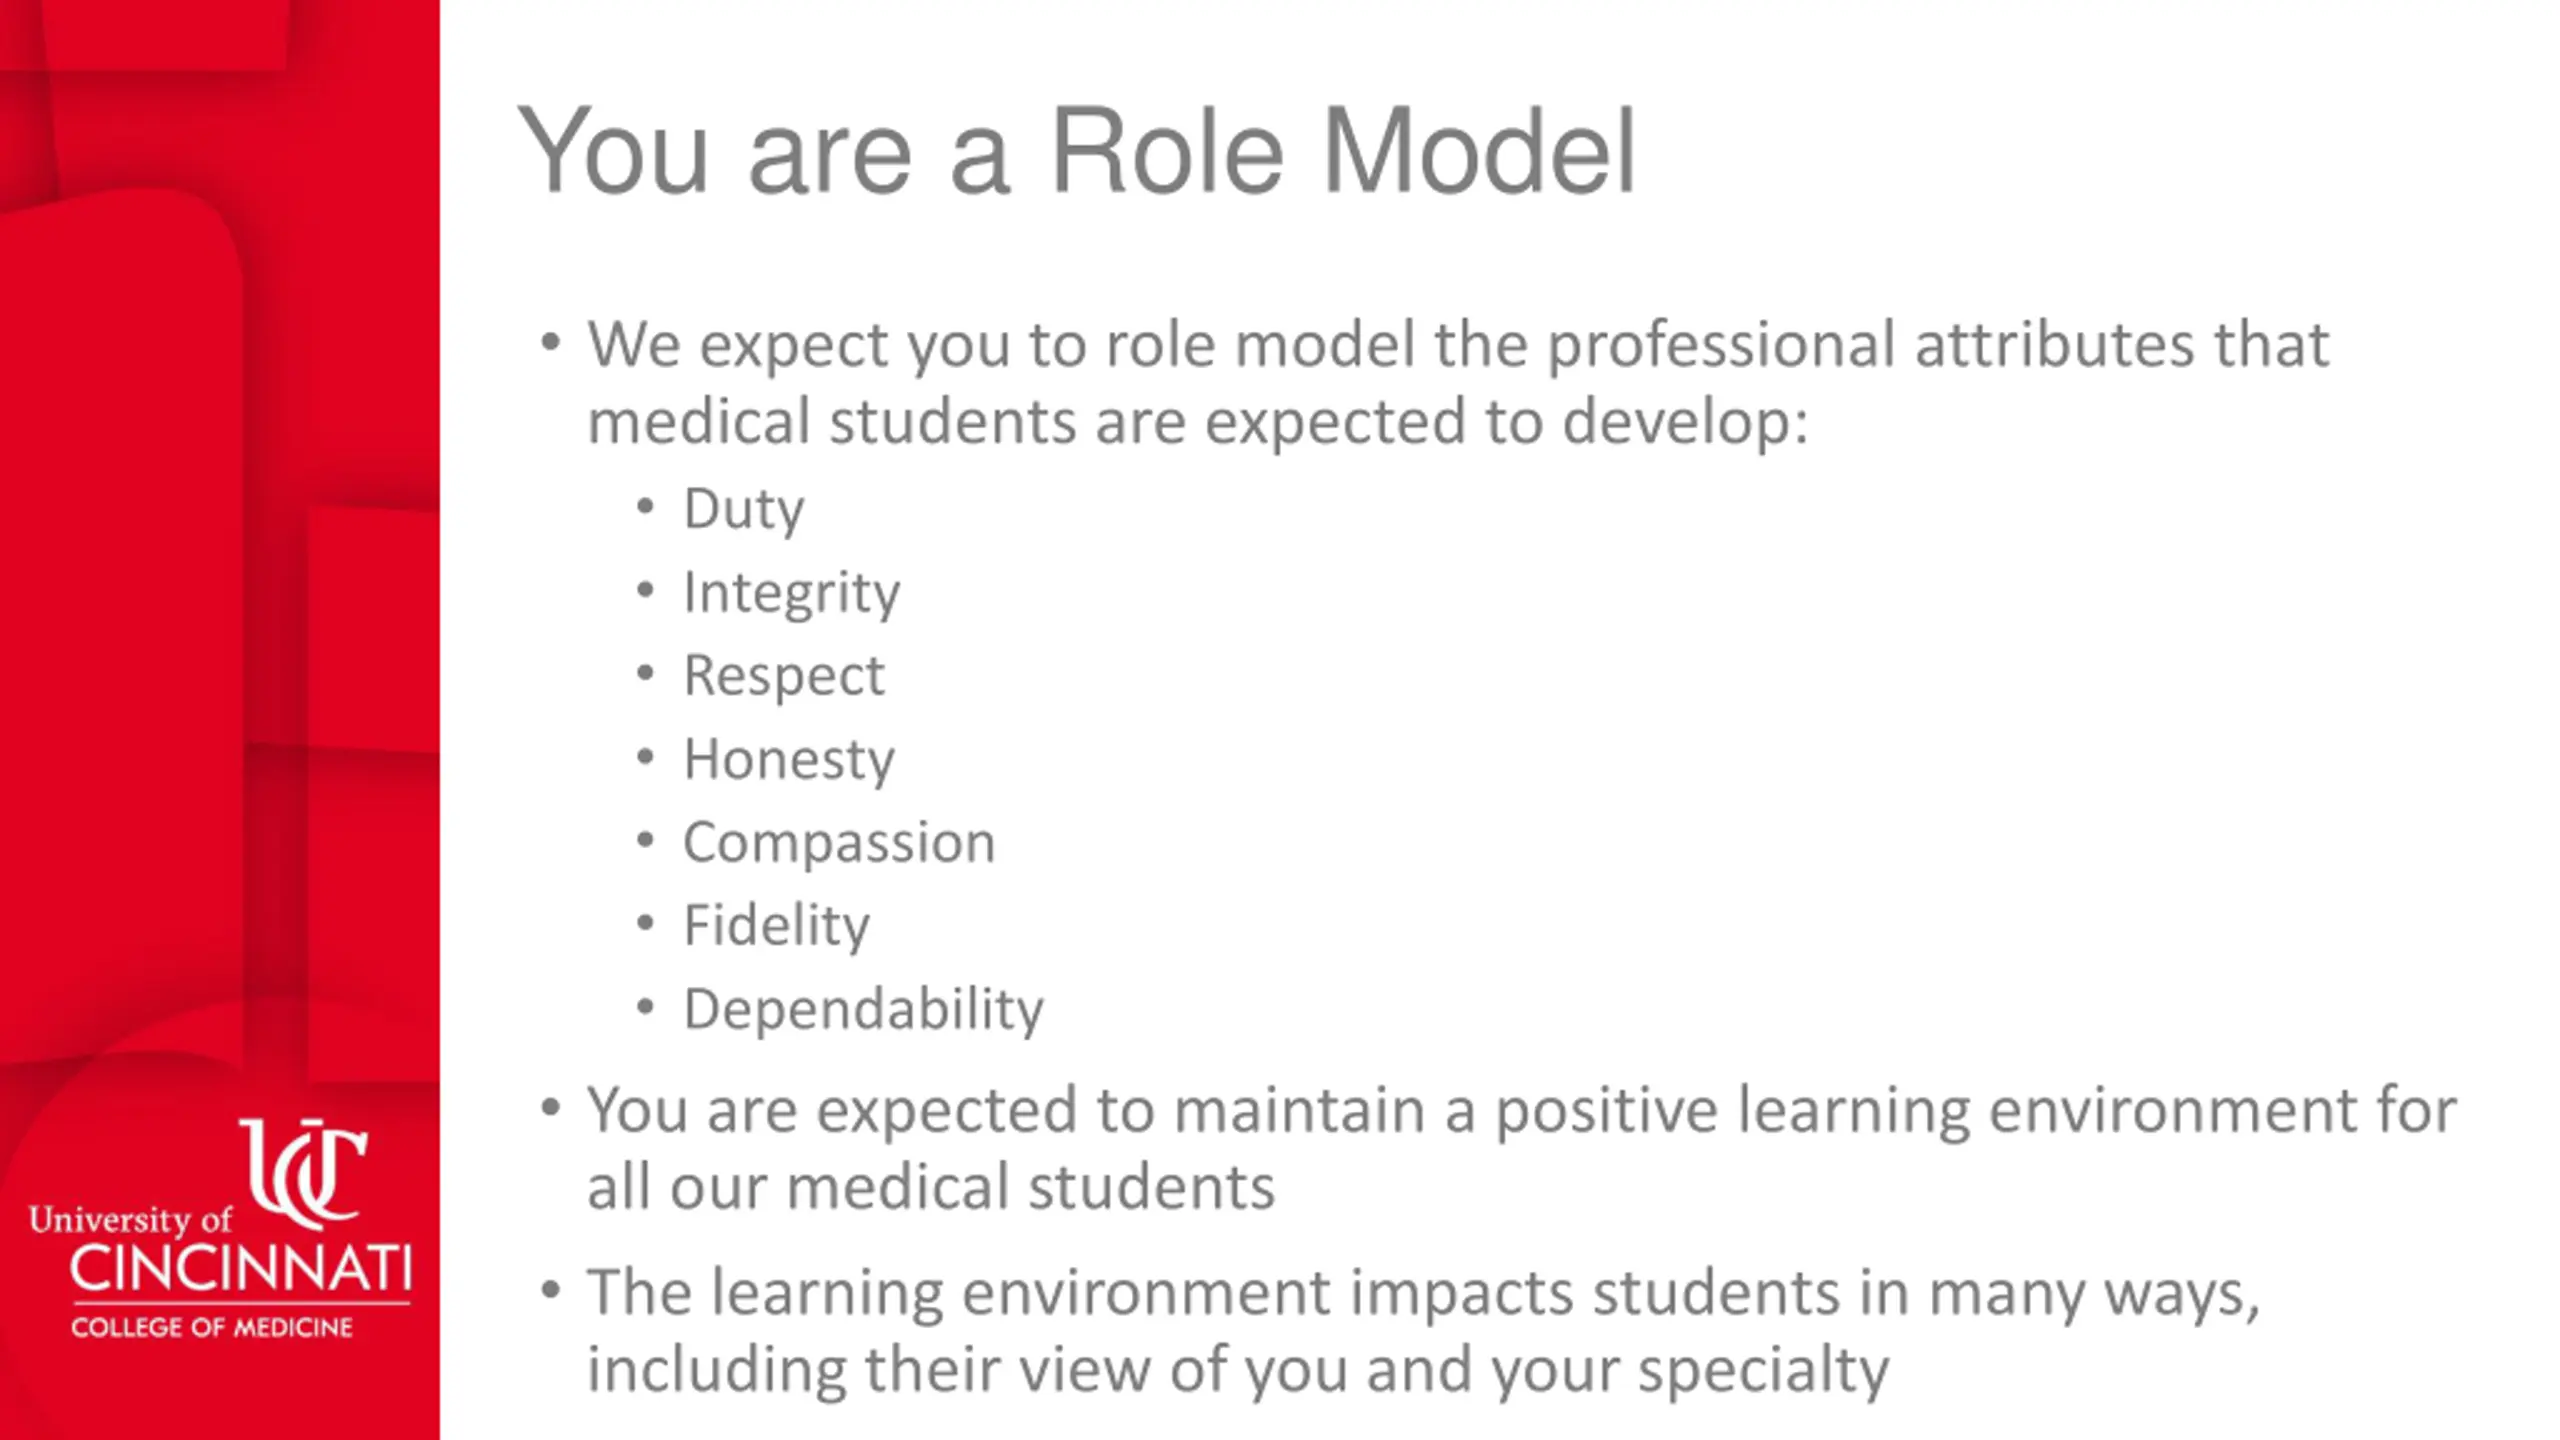Click the Honesty bullet item

[x=789, y=760]
